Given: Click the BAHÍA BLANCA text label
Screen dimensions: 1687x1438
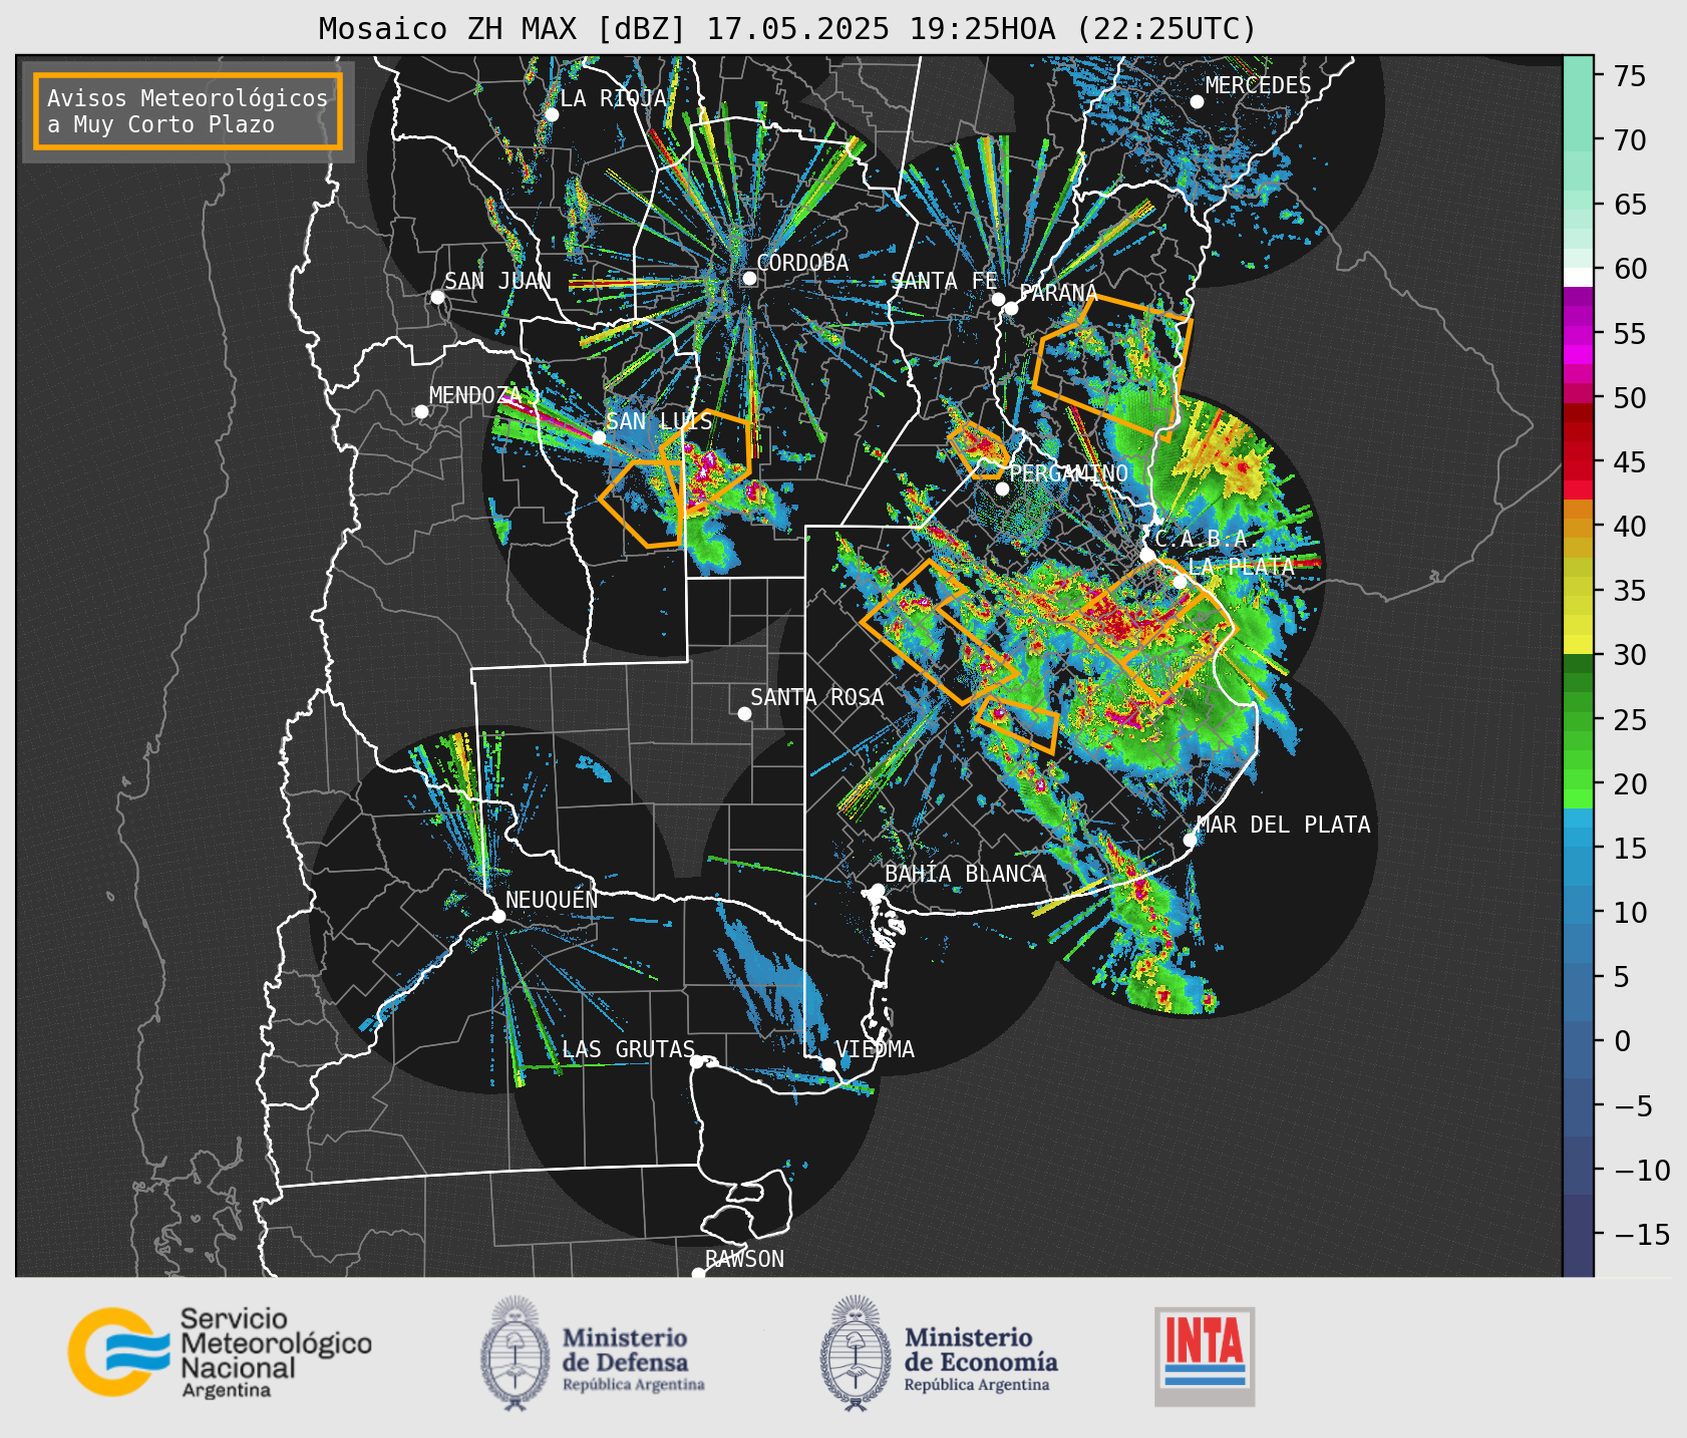Looking at the screenshot, I should click(x=965, y=874).
